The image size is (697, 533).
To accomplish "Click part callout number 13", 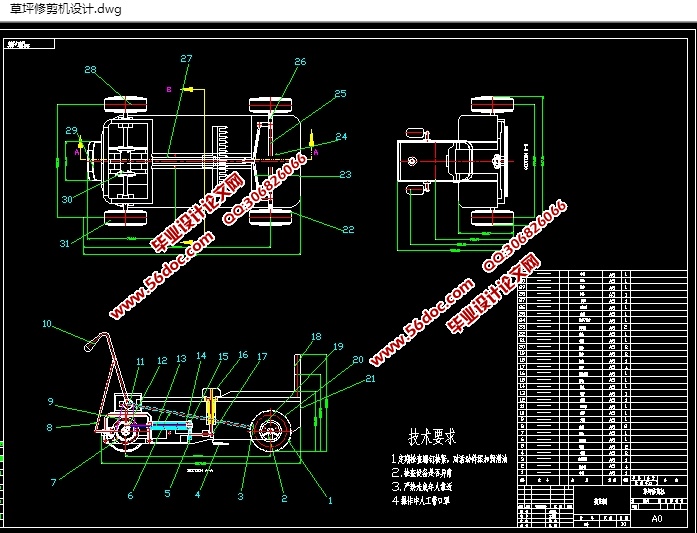I will (x=181, y=358).
